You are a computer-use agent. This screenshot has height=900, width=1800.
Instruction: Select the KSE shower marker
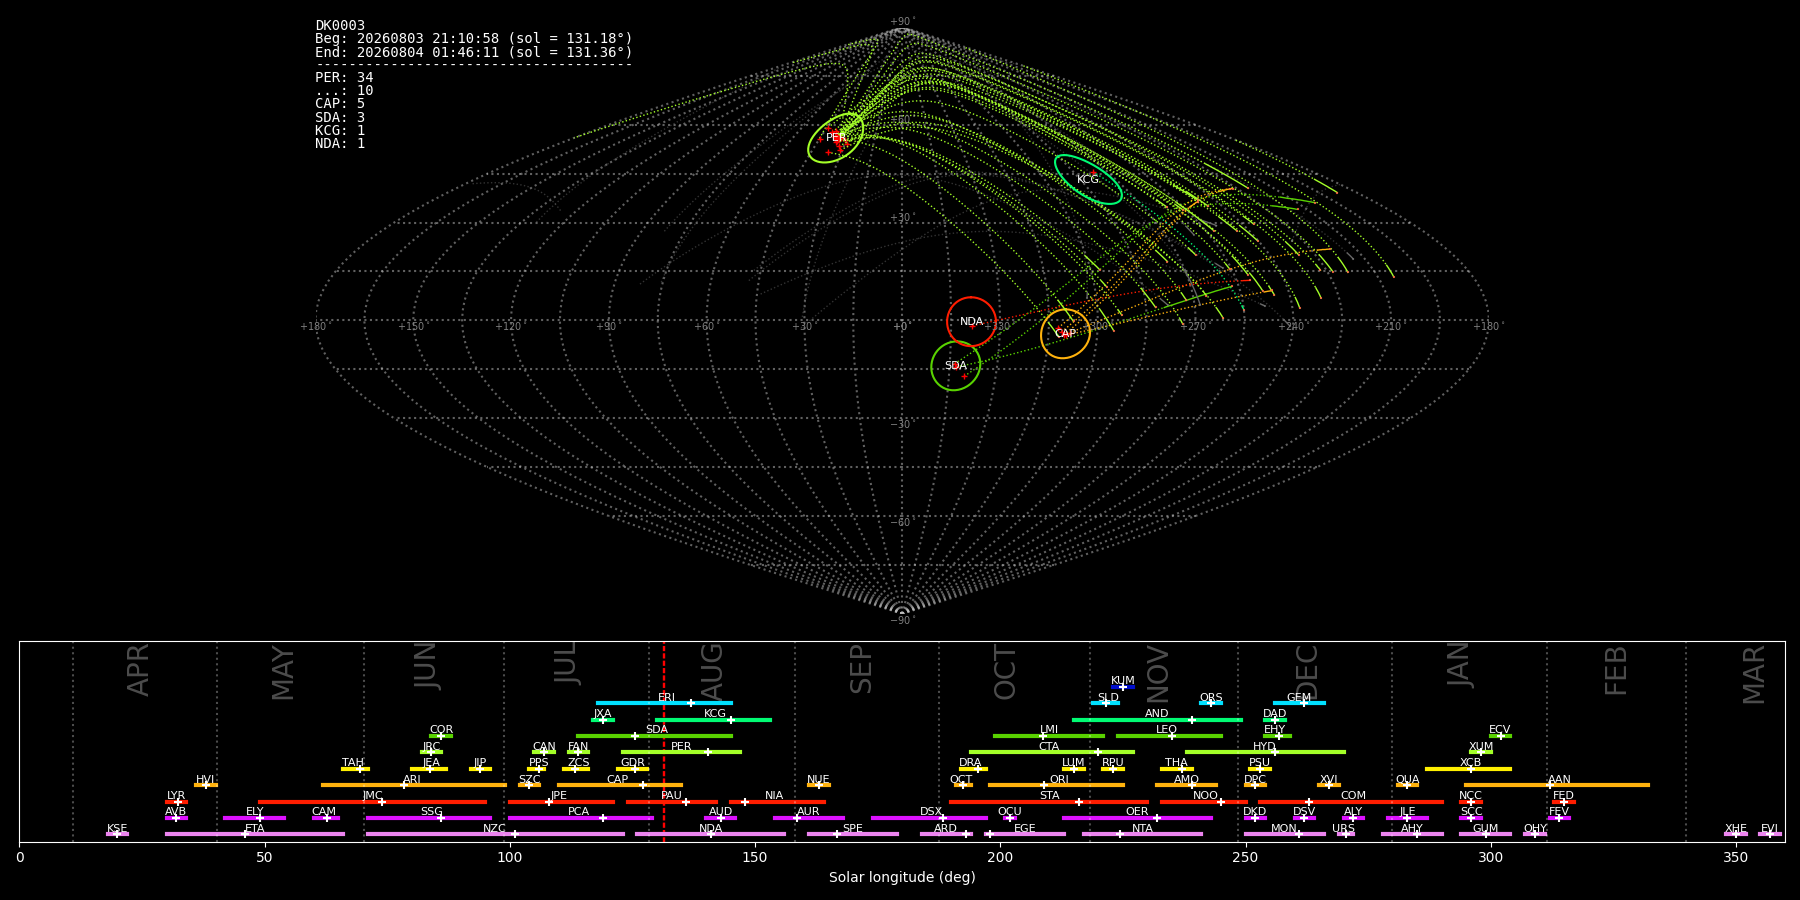point(117,834)
